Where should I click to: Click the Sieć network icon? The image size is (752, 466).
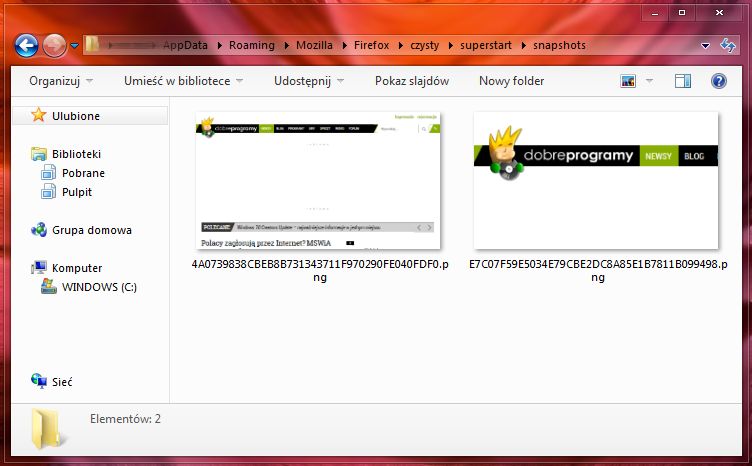coord(39,381)
